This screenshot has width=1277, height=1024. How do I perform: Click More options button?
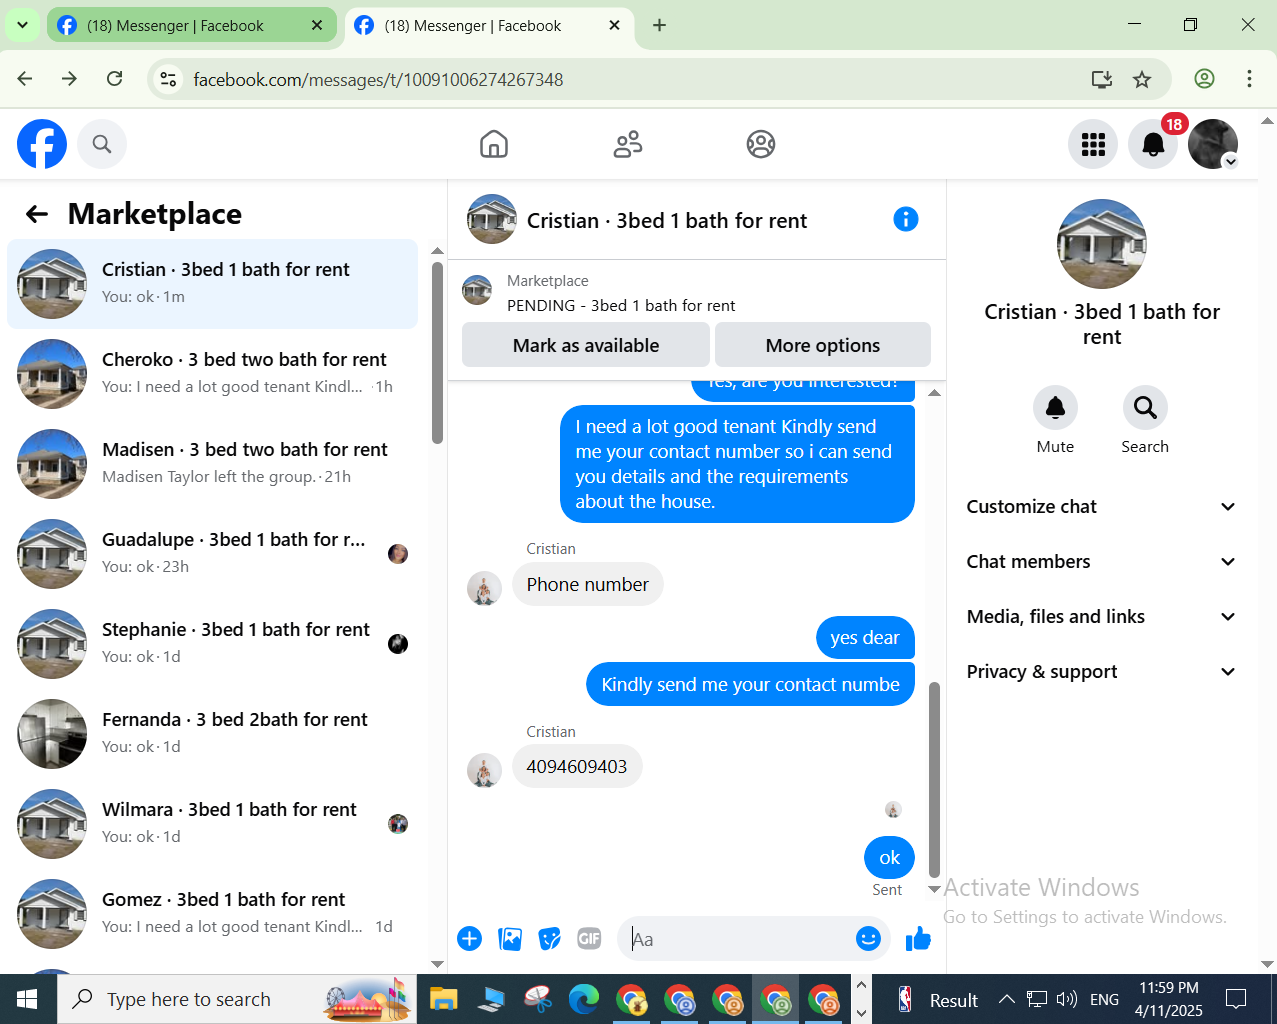point(823,345)
